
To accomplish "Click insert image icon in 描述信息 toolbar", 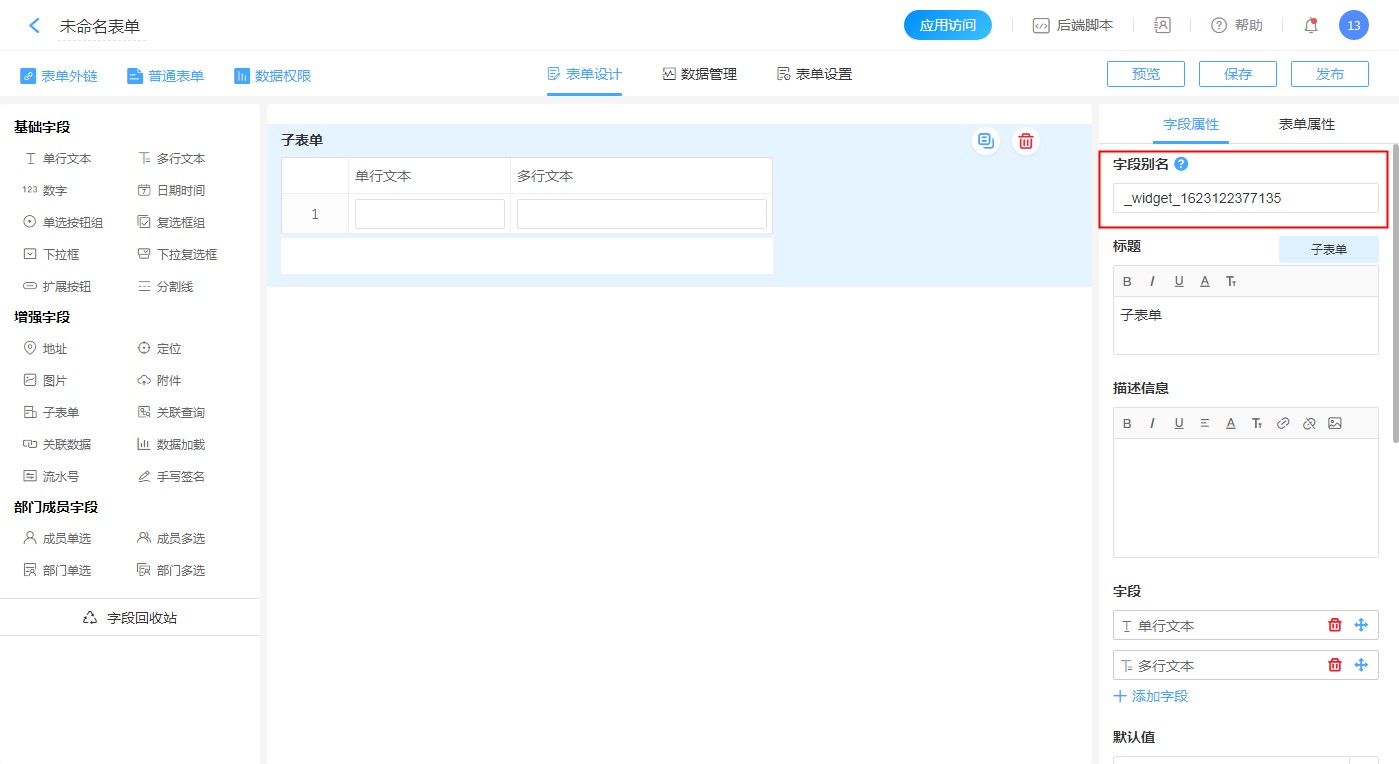I will 1334,423.
